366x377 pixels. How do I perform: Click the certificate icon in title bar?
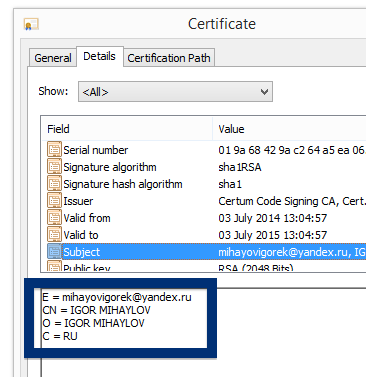(31, 24)
